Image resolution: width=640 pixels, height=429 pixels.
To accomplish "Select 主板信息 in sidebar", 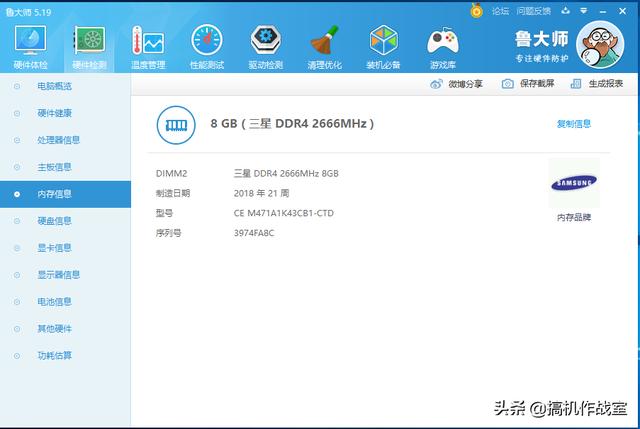I will [65, 167].
